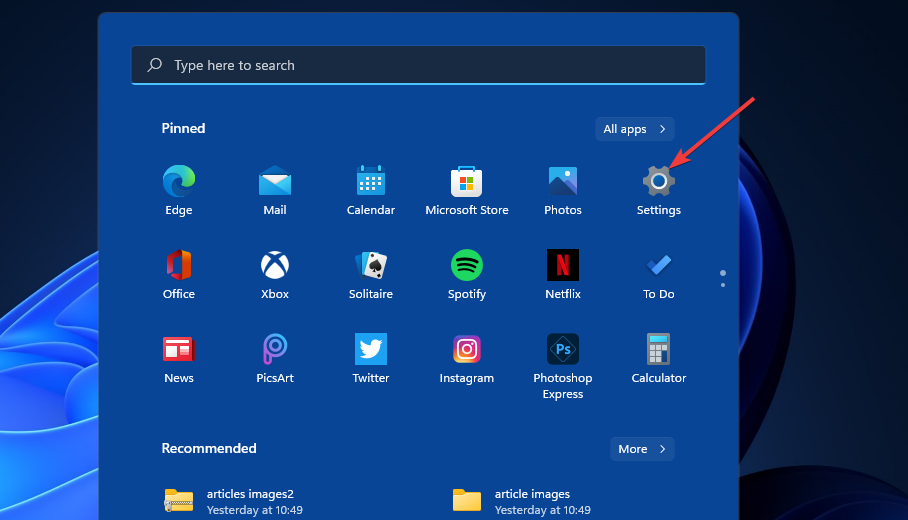
Task: Click in the 'Type here to search' field
Action: (419, 65)
